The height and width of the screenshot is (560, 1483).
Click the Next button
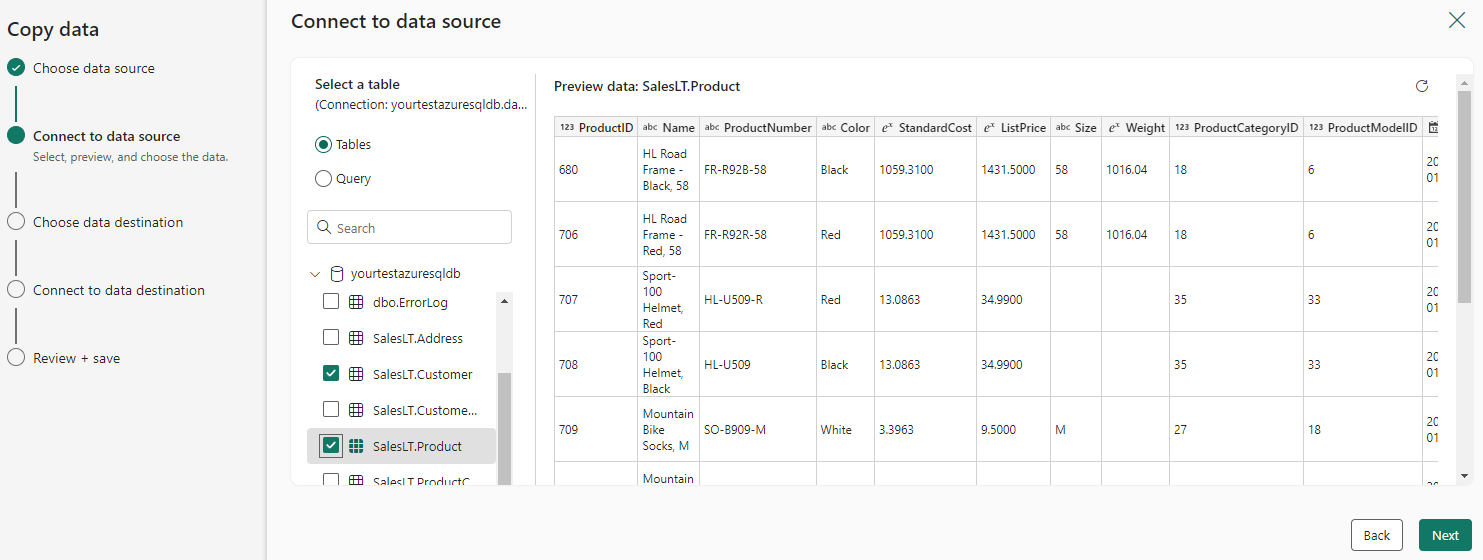click(1445, 535)
